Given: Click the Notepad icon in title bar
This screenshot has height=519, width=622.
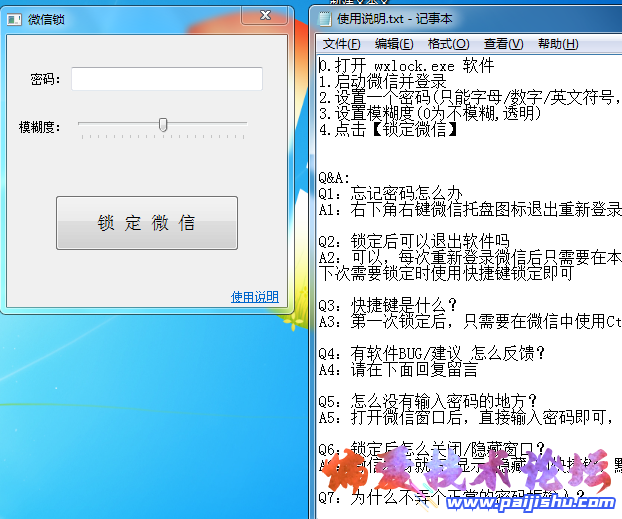Looking at the screenshot, I should point(324,18).
